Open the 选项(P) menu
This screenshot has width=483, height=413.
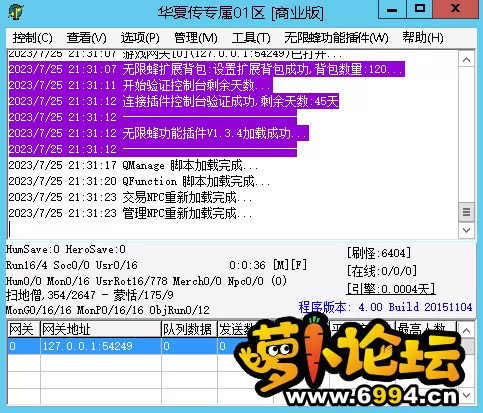click(140, 38)
